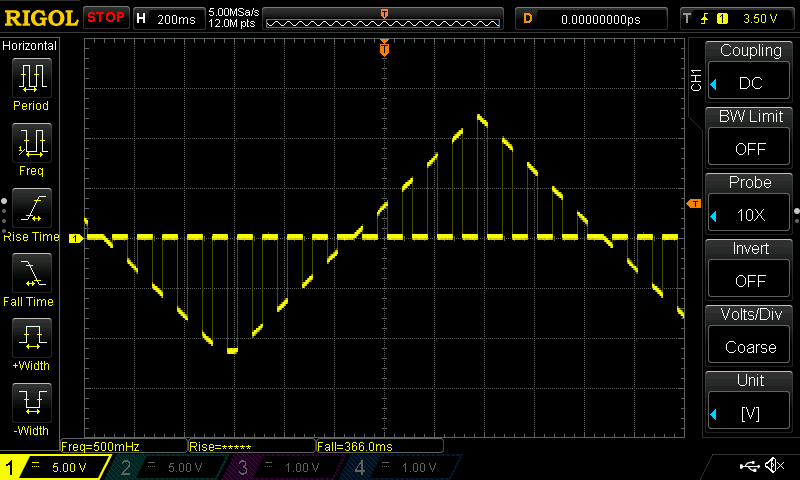Image resolution: width=800 pixels, height=480 pixels.
Task: Click the trigger level 3.50 V readout
Action: (760, 19)
